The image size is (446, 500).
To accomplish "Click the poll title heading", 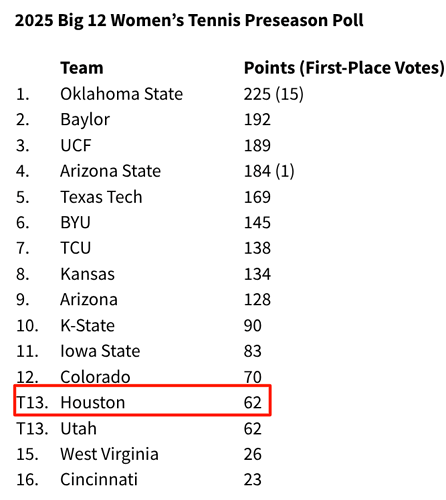I will [x=189, y=21].
